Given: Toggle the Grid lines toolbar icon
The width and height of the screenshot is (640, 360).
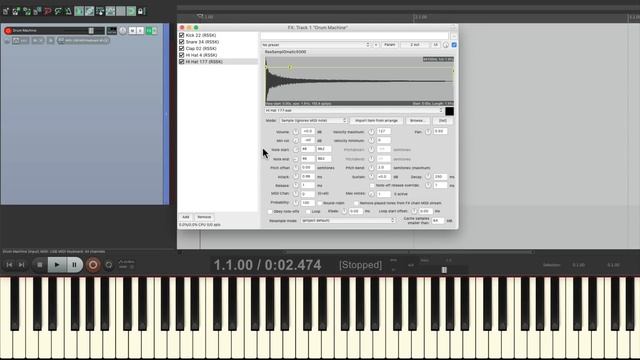Looking at the screenshot, I should 120,11.
